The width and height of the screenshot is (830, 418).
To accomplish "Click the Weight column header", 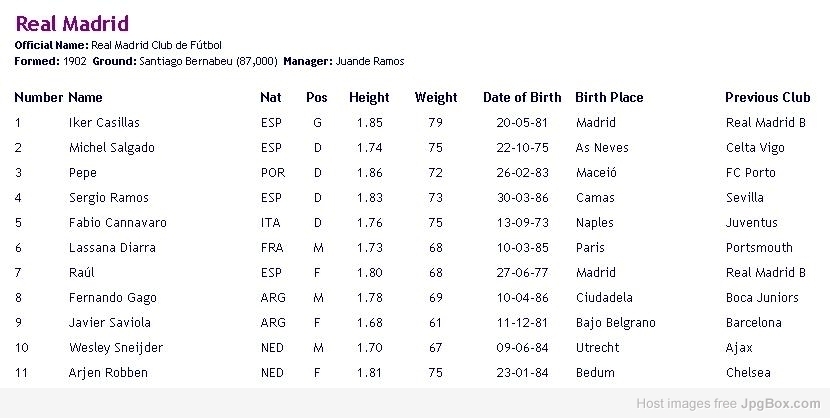I will click(x=436, y=98).
